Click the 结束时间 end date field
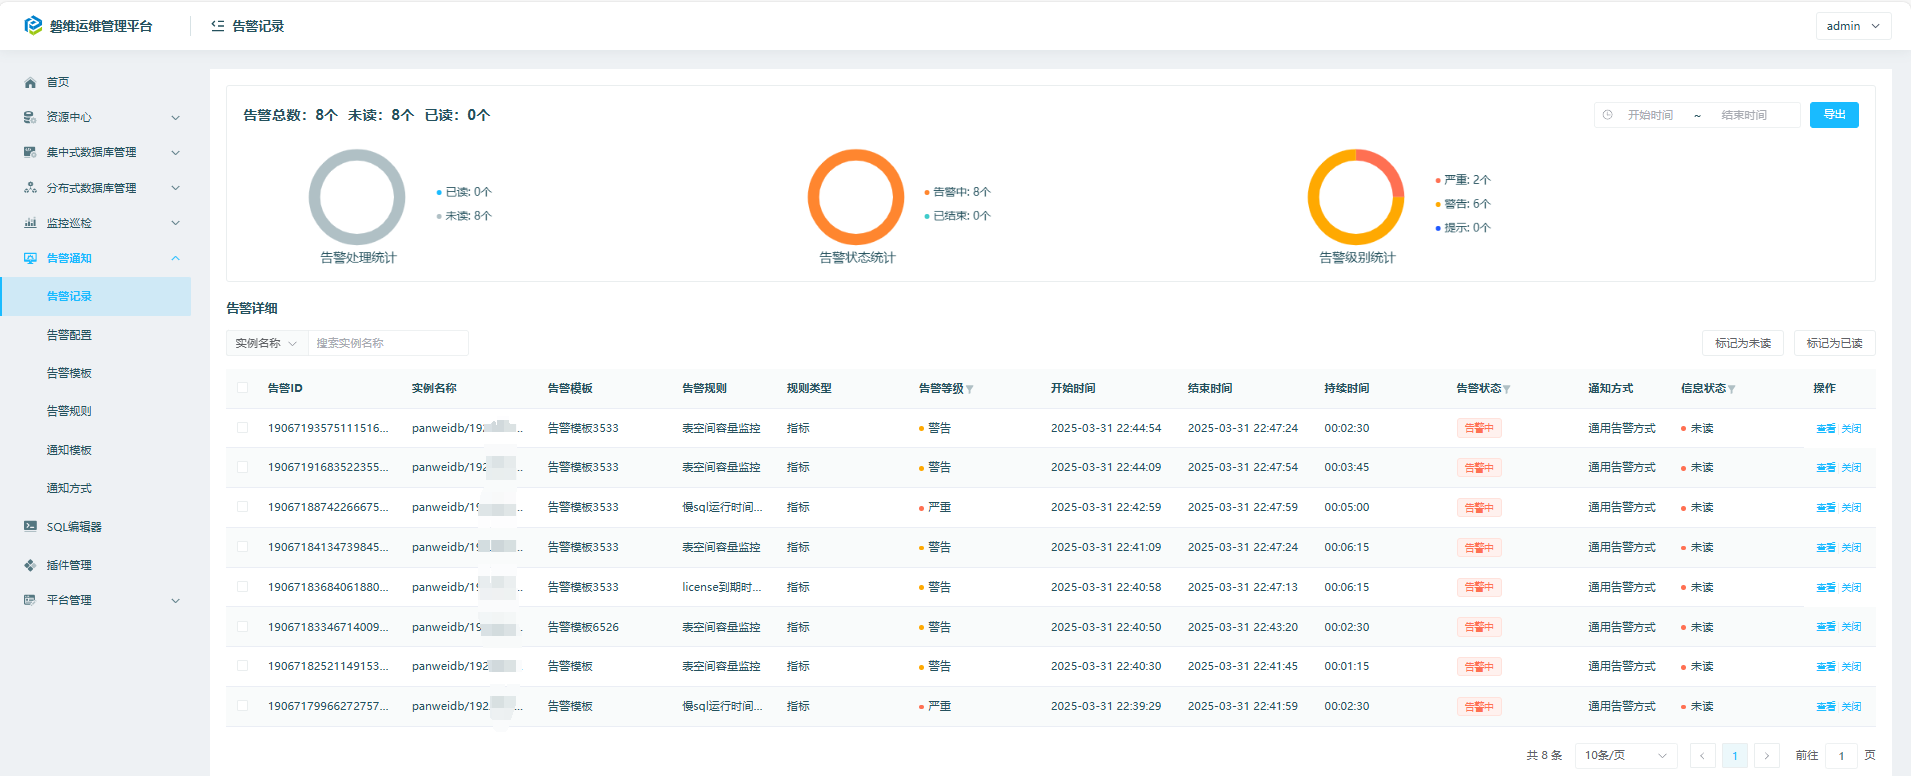 (1745, 115)
